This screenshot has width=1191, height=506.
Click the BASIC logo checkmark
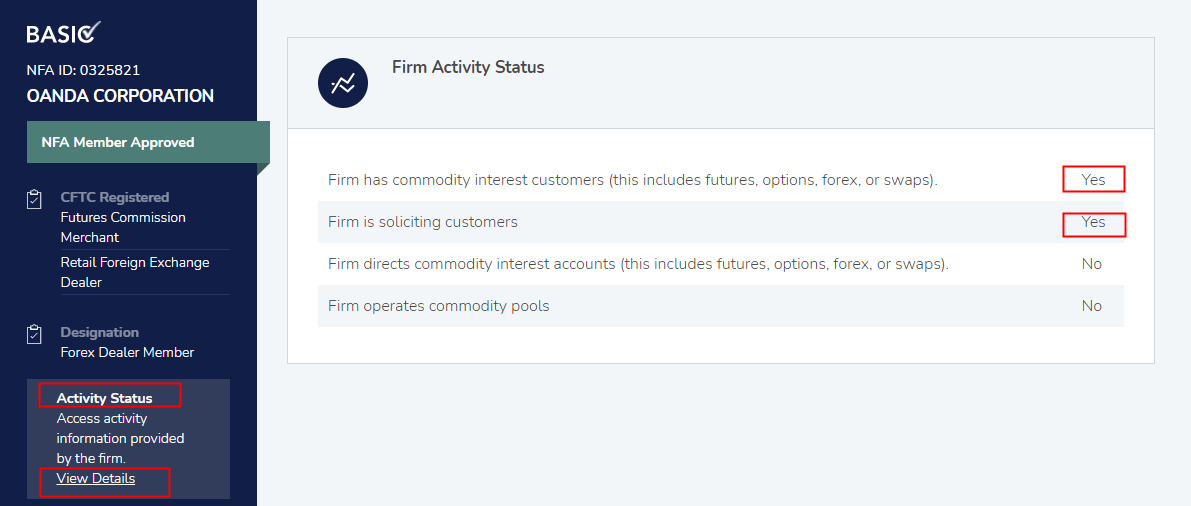pos(89,32)
